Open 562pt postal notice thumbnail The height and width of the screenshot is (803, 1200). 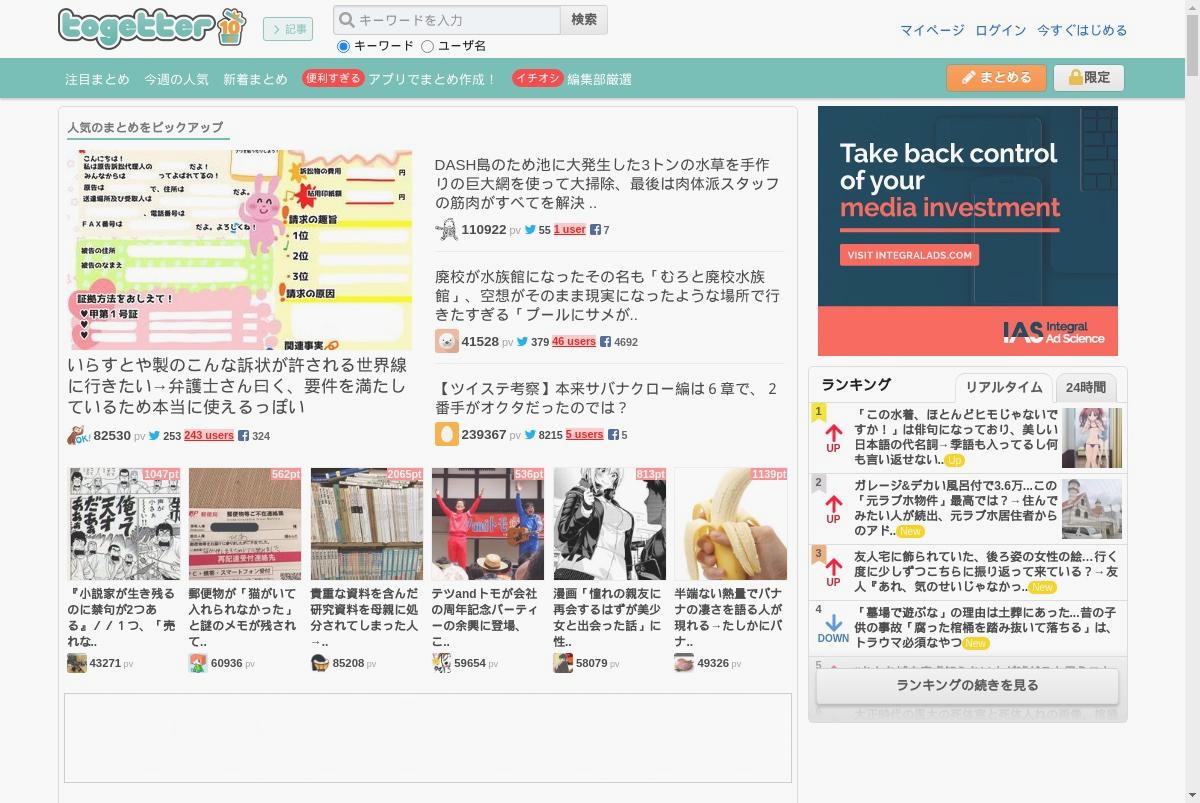(x=245, y=524)
